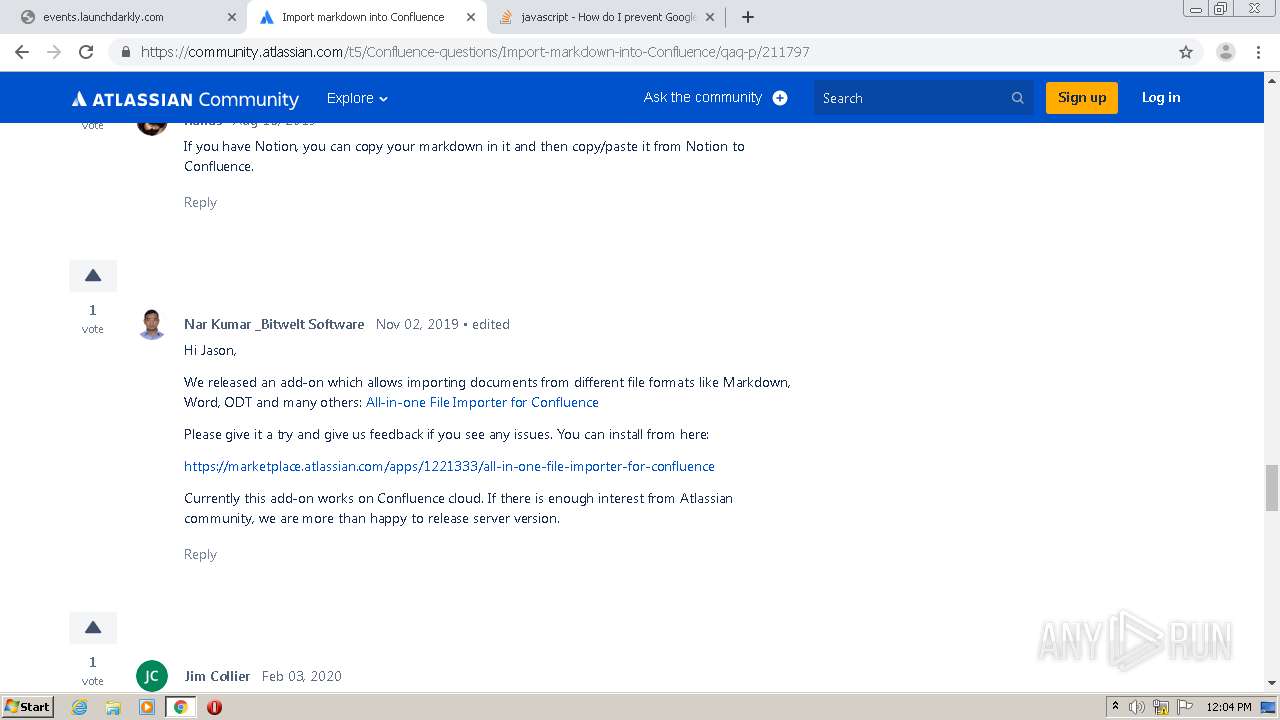Click the 12:04 PM taskbar clock
1280x720 pixels.
tap(1229, 707)
